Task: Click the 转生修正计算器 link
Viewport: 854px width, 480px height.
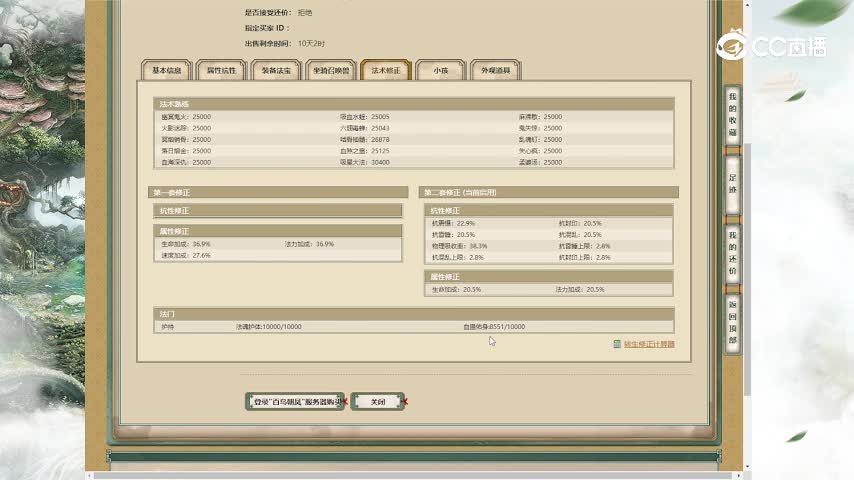Action: [x=649, y=344]
